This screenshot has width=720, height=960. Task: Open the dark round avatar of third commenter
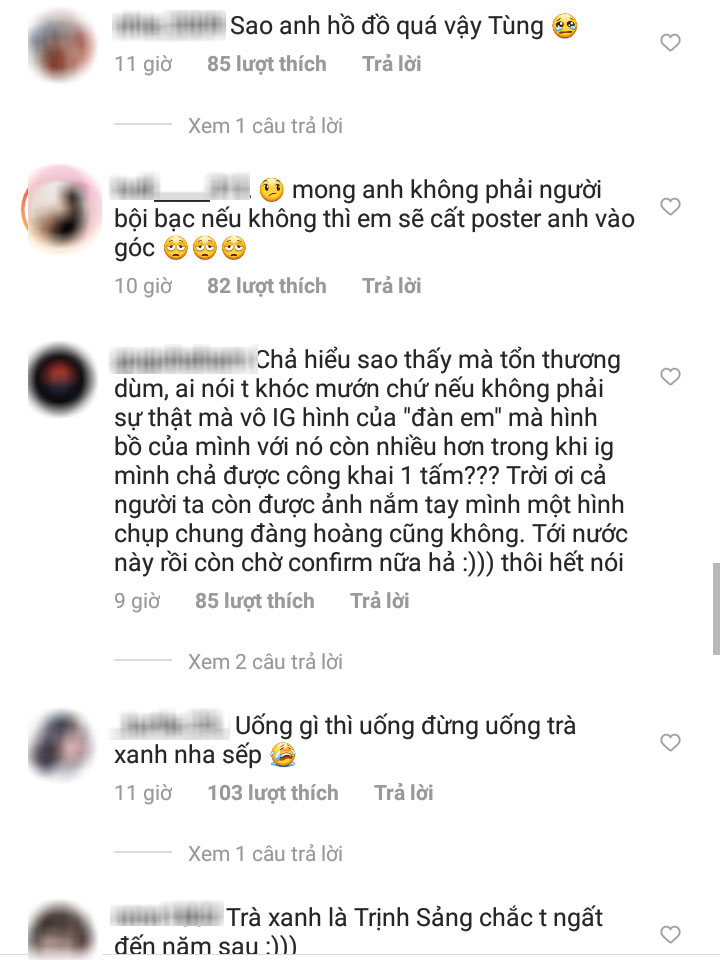[61, 380]
